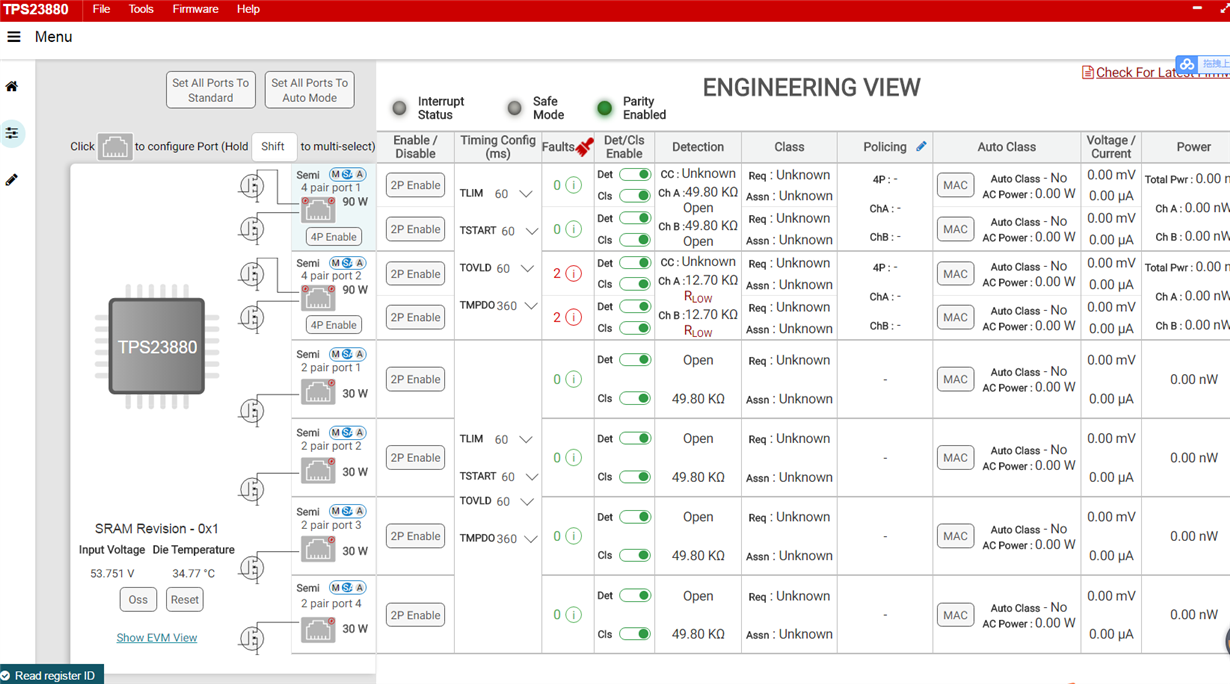This screenshot has height=684, width=1230.
Task: Click the Policing edit pencil icon
Action: tap(921, 147)
